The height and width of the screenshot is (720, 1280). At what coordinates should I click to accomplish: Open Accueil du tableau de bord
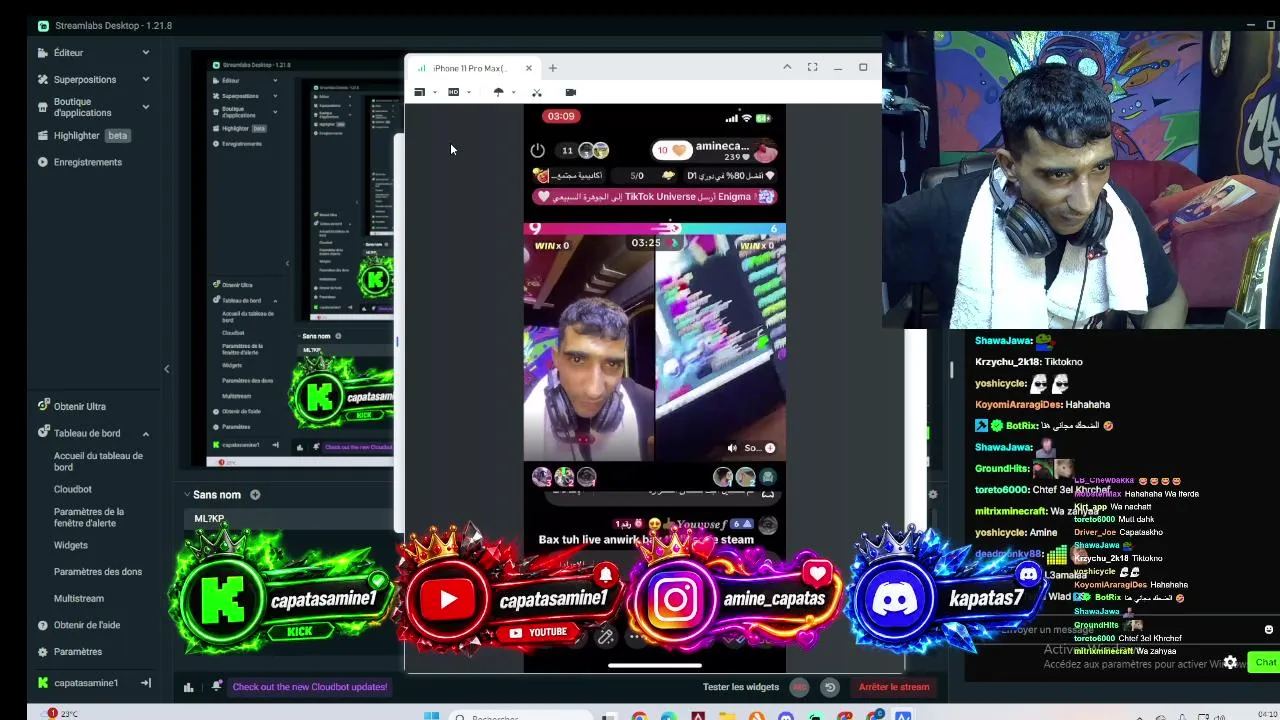tap(98, 461)
